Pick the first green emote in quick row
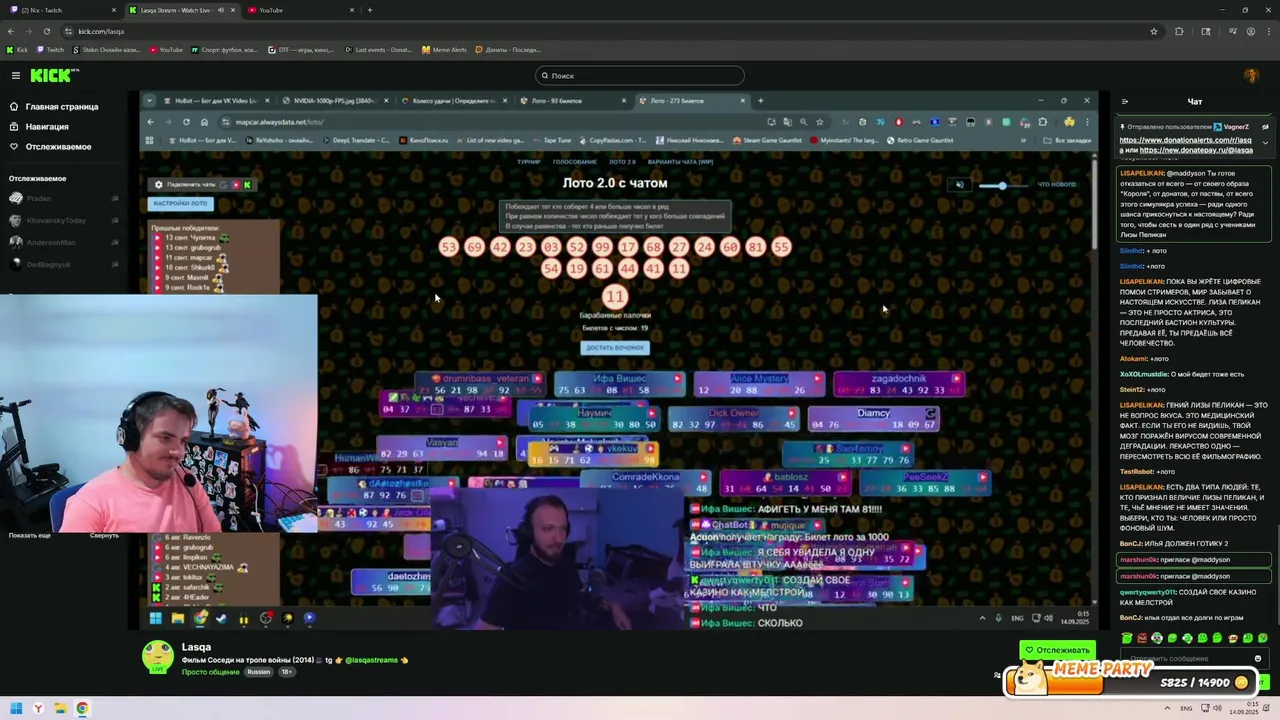Viewport: 1280px width, 720px height. (x=1127, y=638)
